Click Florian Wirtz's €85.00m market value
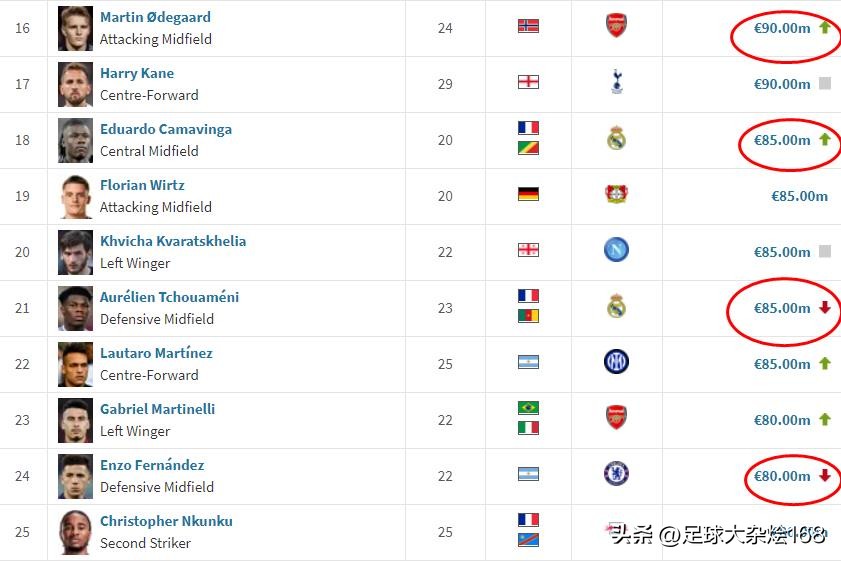The image size is (841, 561). coord(799,197)
